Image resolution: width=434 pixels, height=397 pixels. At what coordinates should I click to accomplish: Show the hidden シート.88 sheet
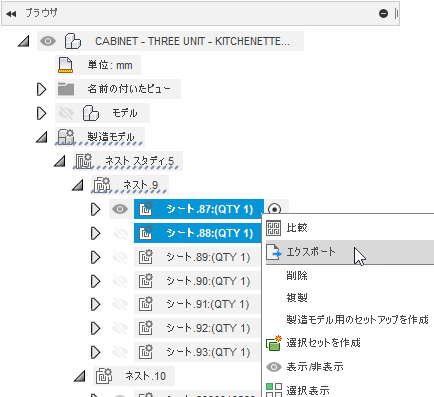coord(120,233)
